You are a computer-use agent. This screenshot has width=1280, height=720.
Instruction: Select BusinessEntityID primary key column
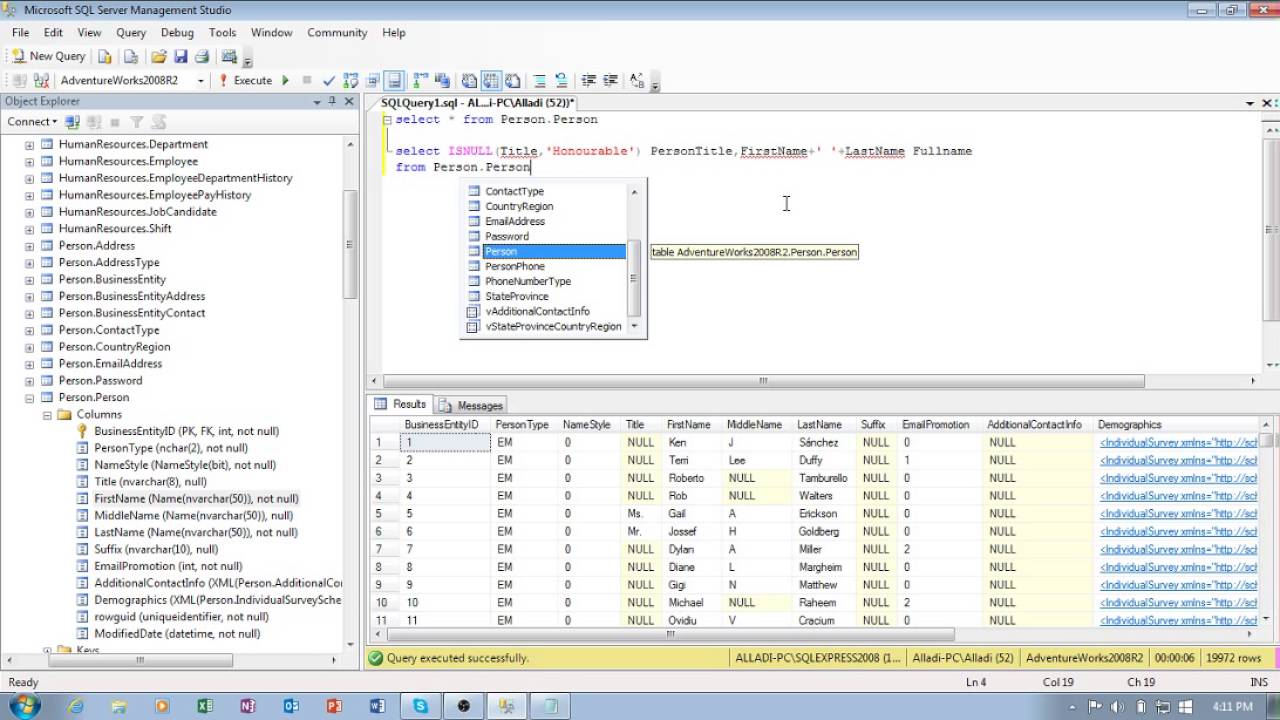point(186,431)
